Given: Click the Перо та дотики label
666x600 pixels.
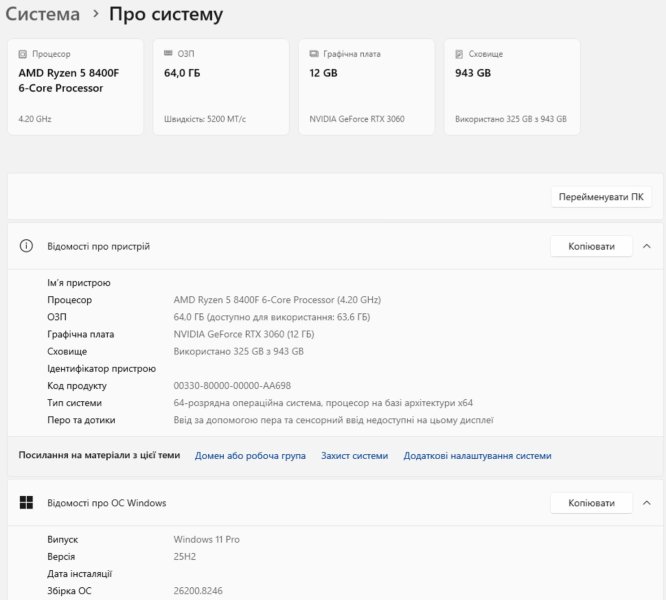Looking at the screenshot, I should click(x=81, y=420).
